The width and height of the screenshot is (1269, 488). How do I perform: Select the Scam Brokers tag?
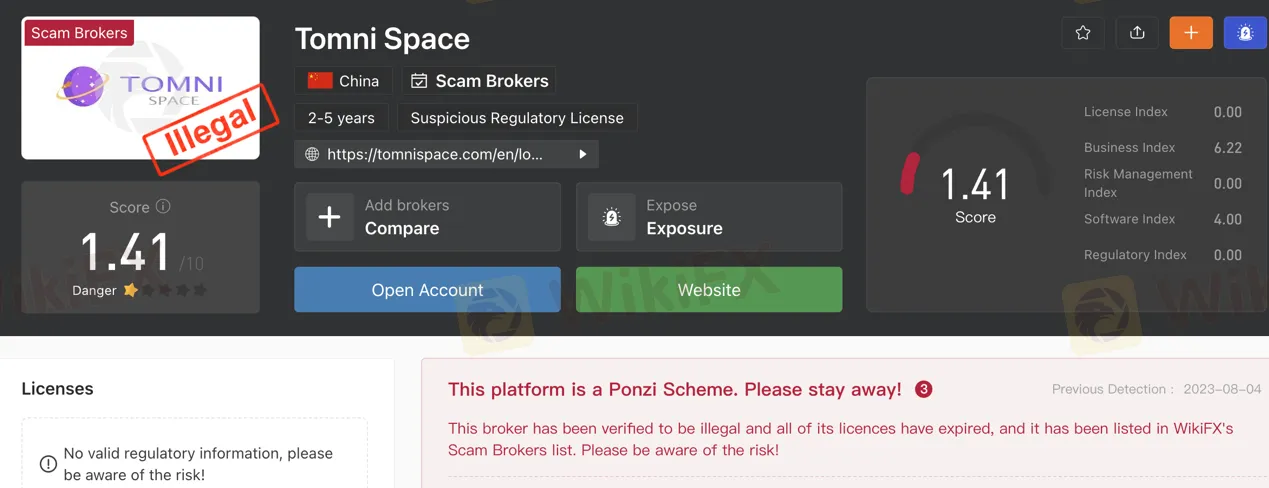coord(479,81)
